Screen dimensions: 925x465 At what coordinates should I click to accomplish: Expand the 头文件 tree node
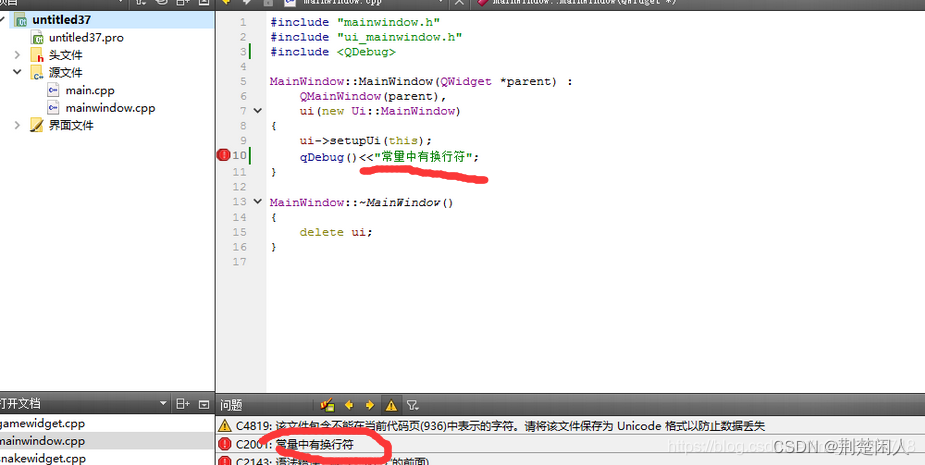tap(17, 55)
